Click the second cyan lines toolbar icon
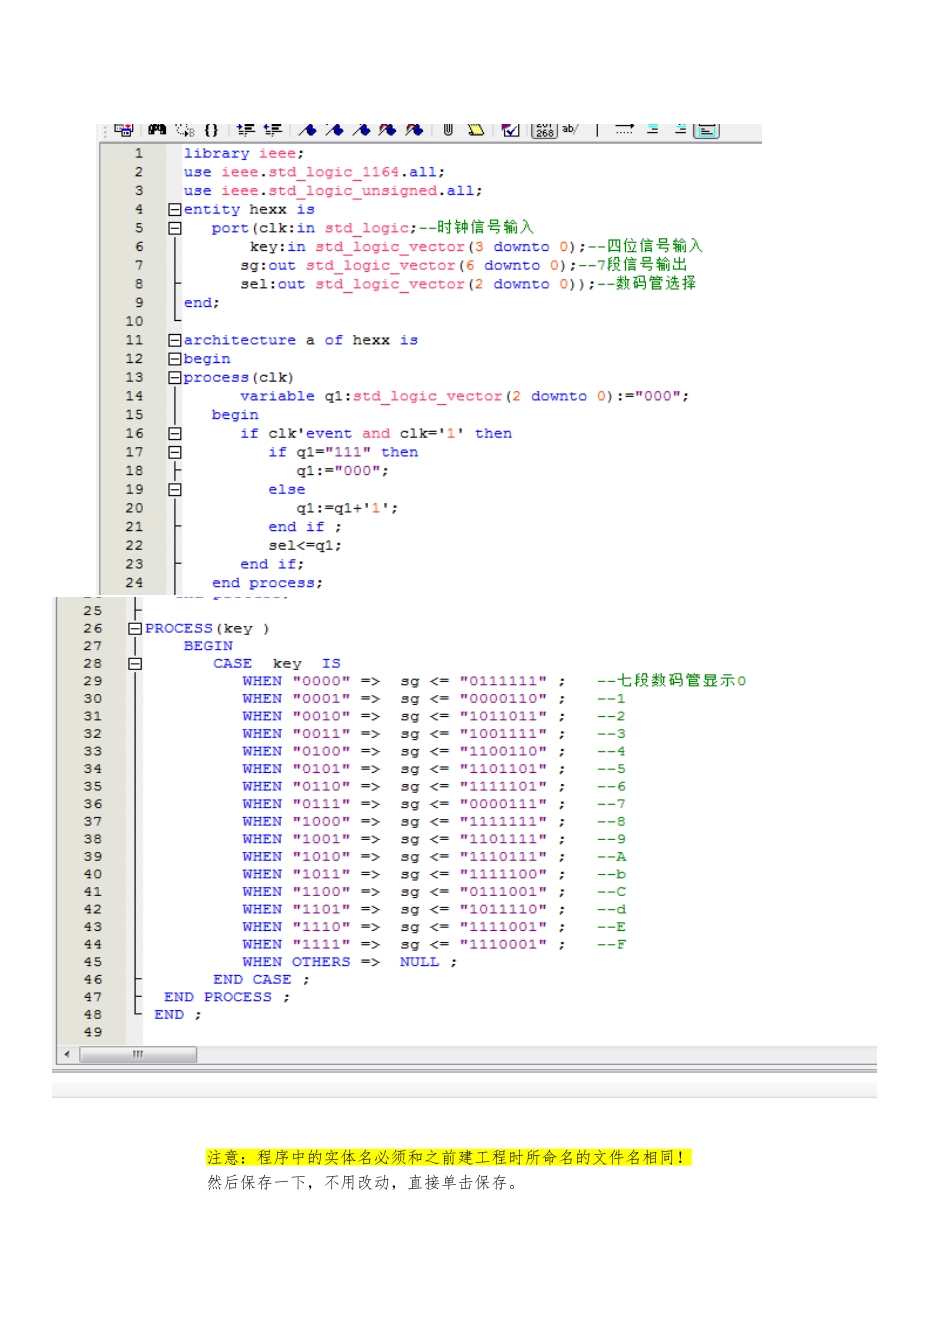The width and height of the screenshot is (950, 1344). (680, 130)
